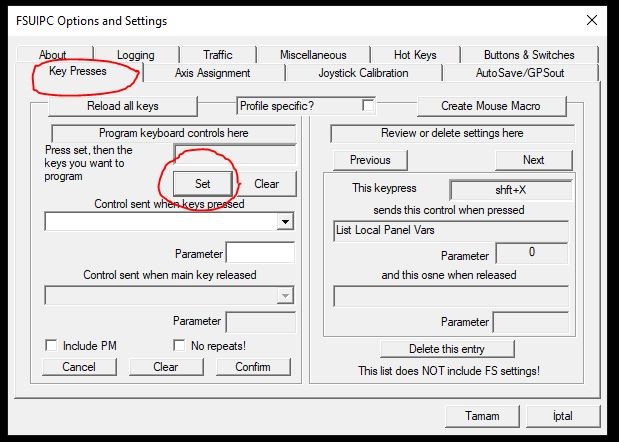
Task: Expand the 'Control sent when keys pressed' dropdown
Action: [285, 221]
